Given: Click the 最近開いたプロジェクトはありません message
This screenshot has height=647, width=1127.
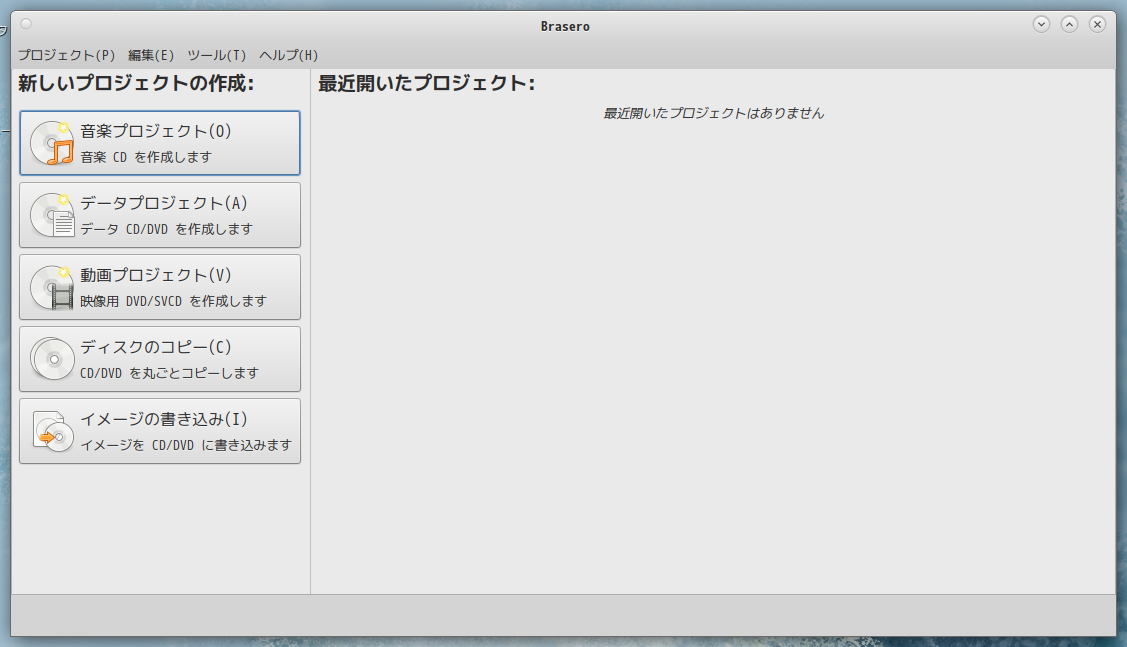Looking at the screenshot, I should 713,113.
